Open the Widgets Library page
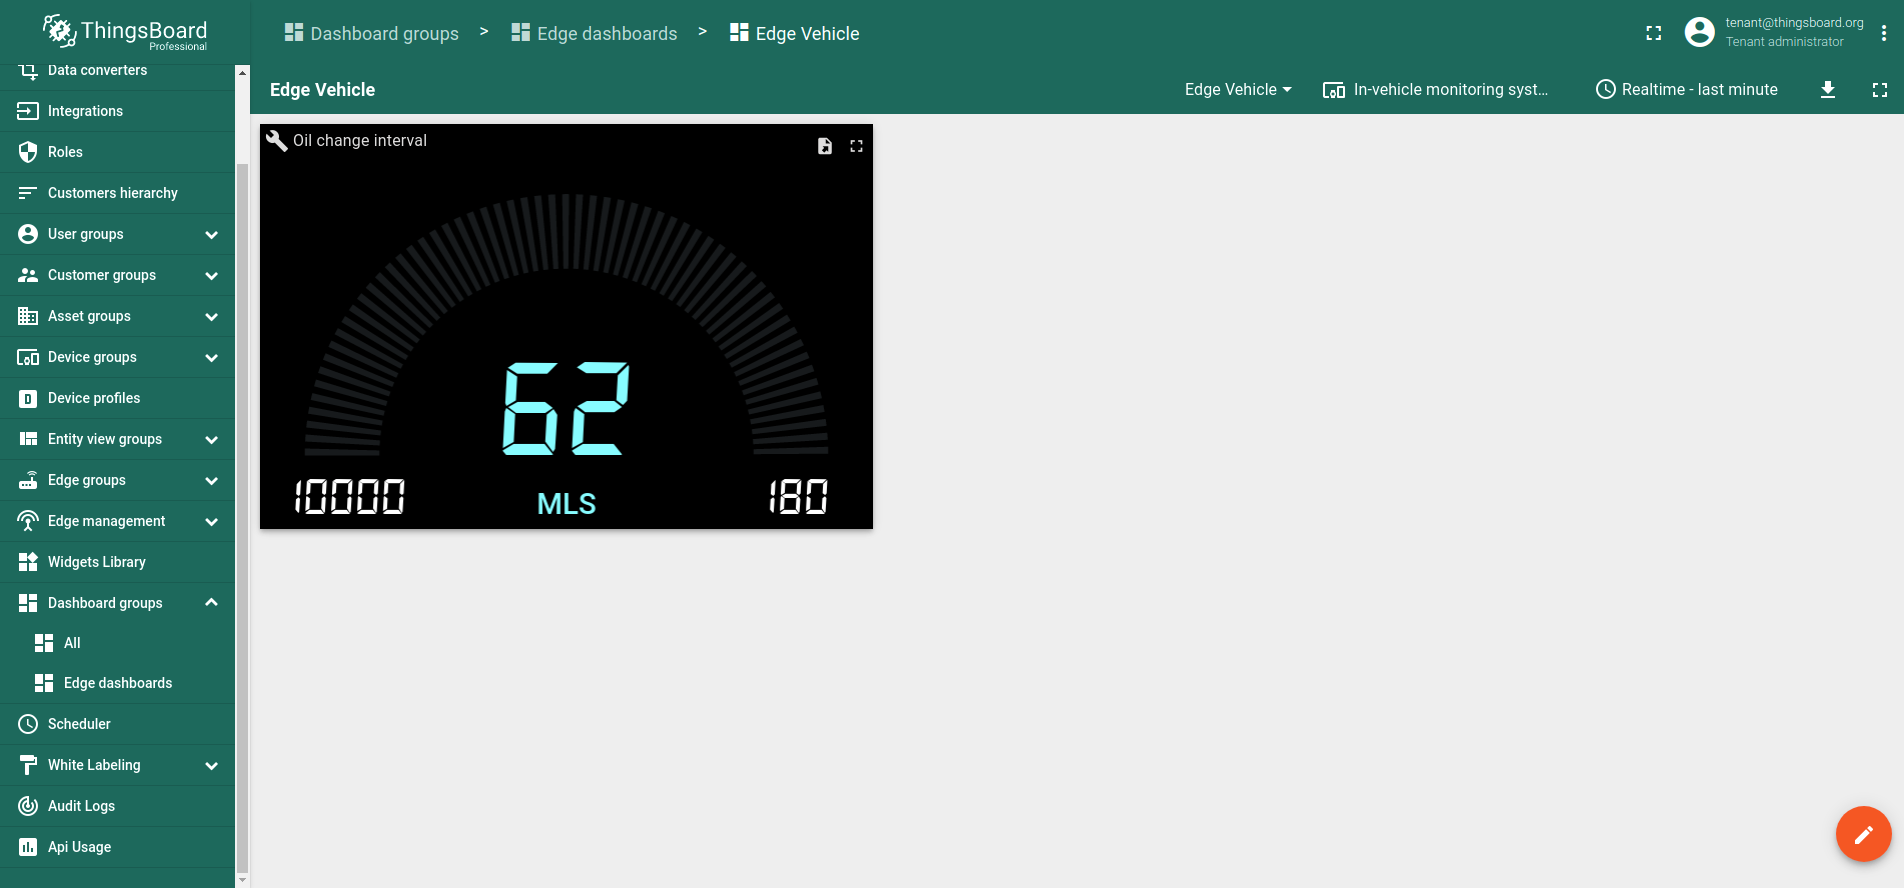Screen dimensions: 1904x888 (x=97, y=562)
